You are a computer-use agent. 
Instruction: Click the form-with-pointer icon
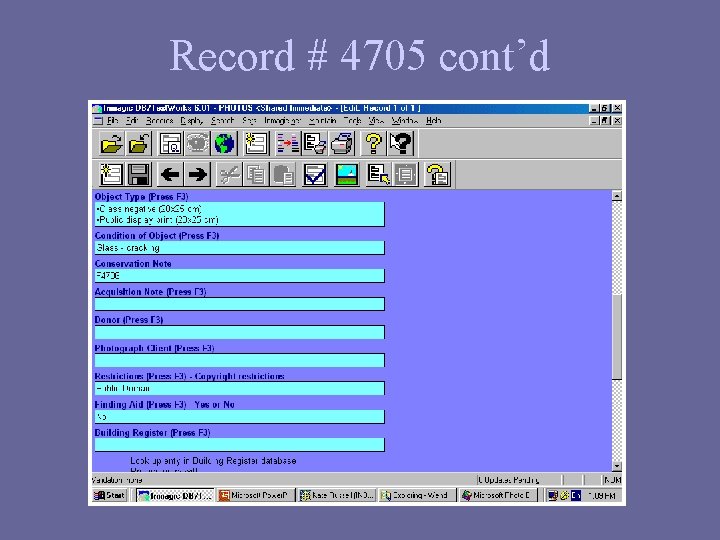point(379,174)
